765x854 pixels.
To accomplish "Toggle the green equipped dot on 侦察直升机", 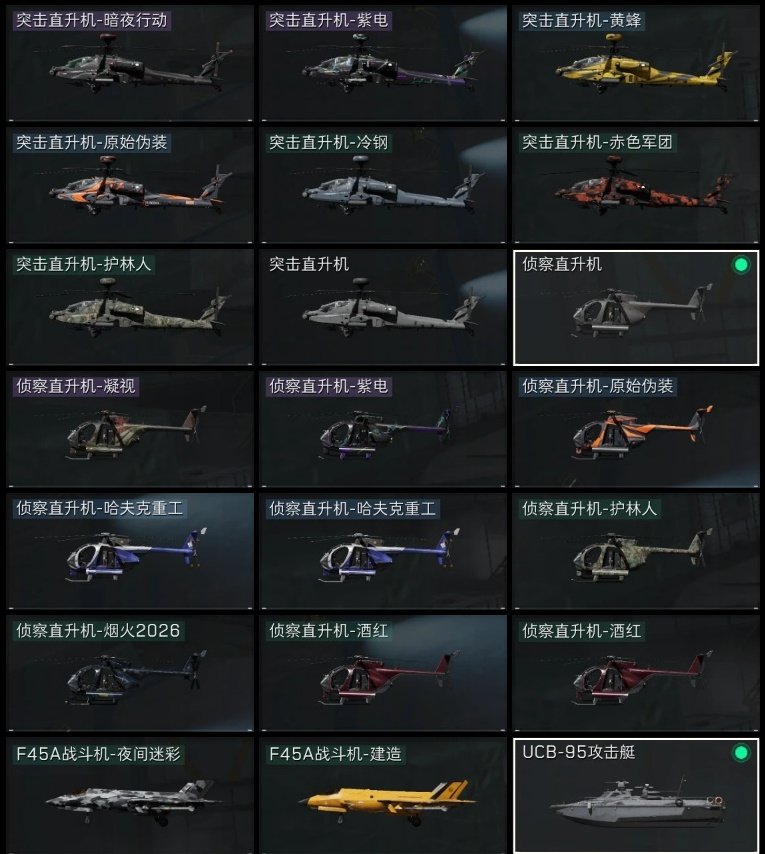I will point(741,265).
